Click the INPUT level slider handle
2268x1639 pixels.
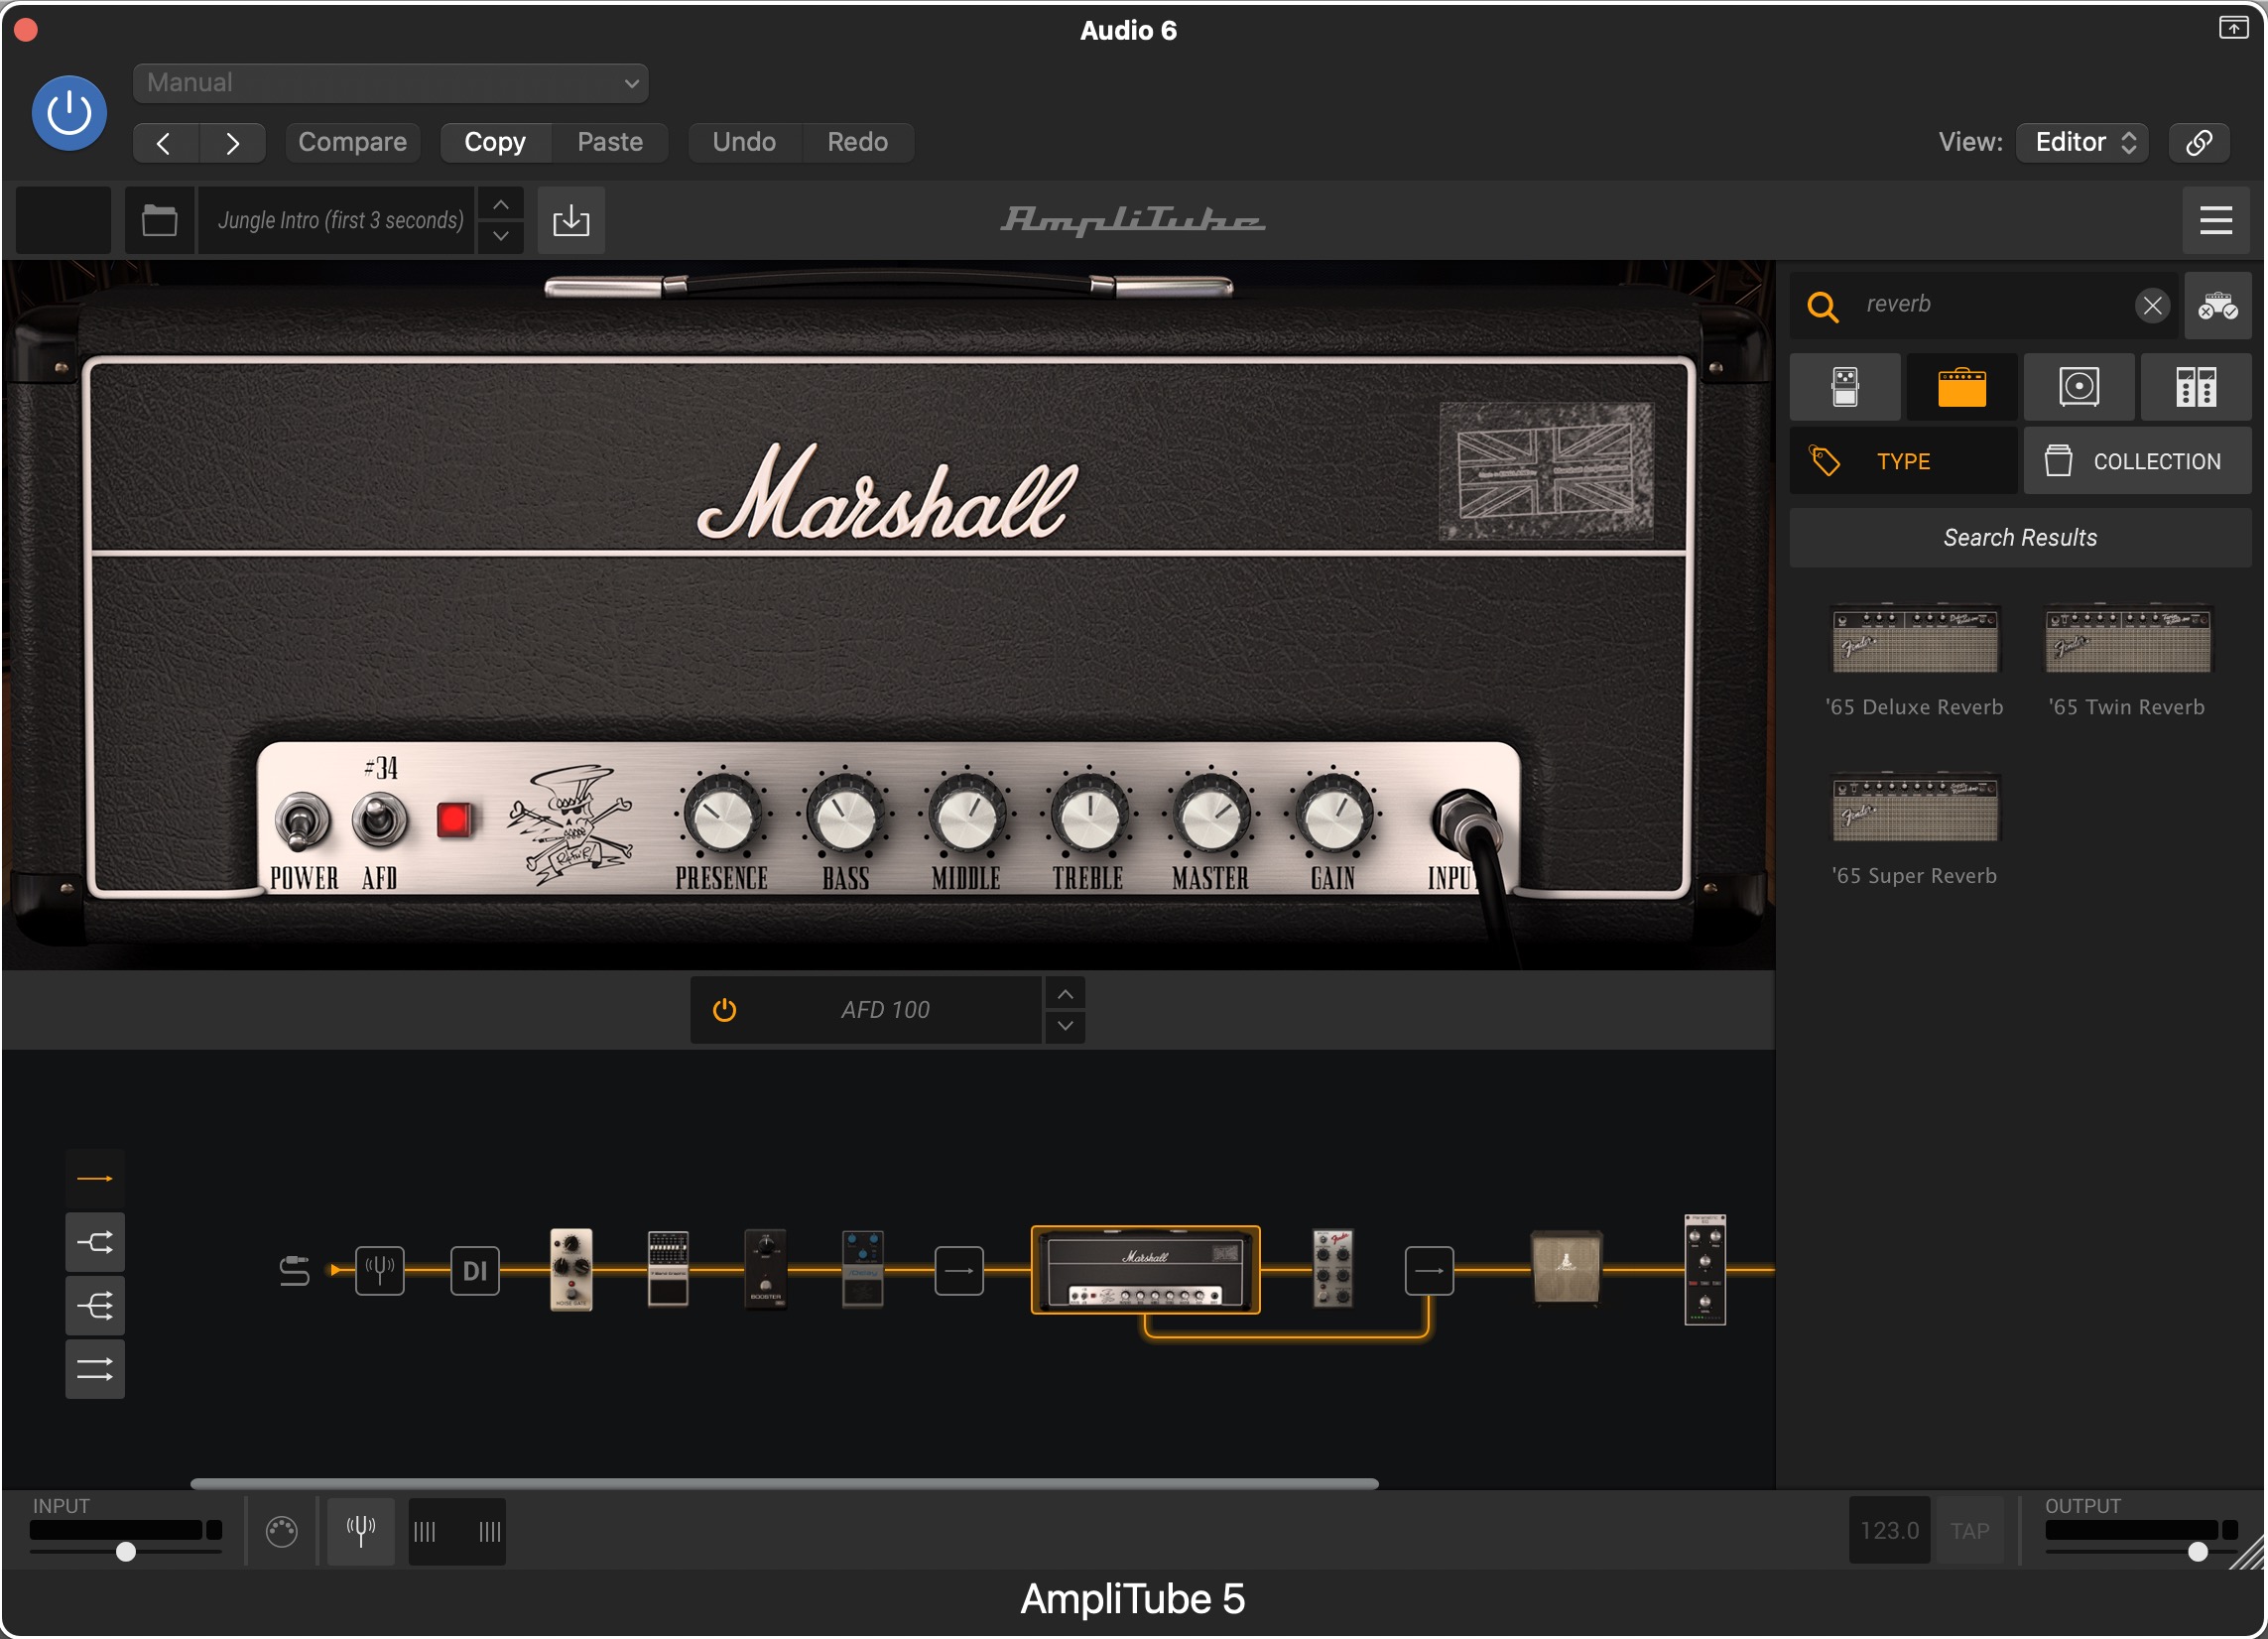click(126, 1552)
